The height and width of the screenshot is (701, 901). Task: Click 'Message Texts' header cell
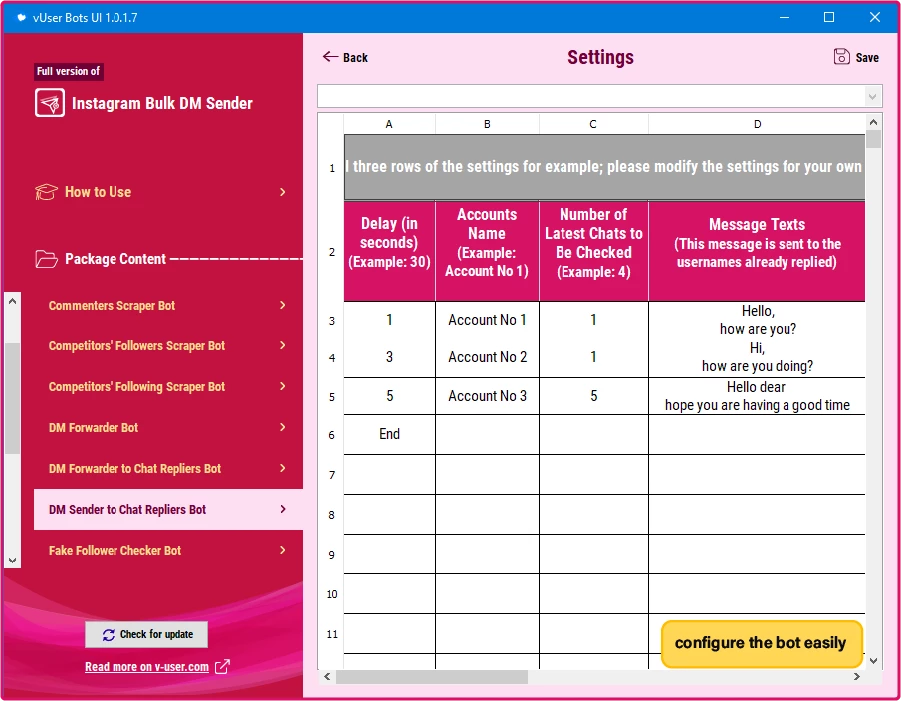click(757, 251)
